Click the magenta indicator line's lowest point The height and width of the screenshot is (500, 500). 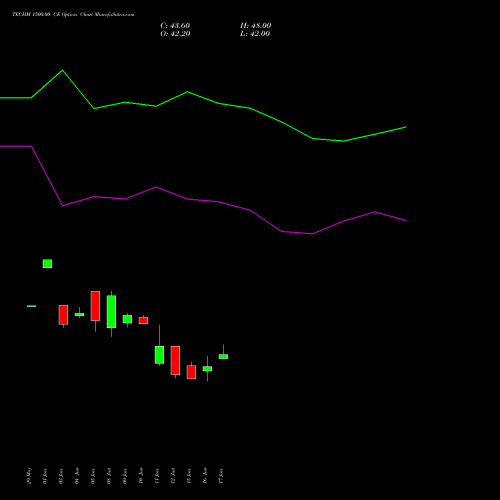click(x=312, y=234)
